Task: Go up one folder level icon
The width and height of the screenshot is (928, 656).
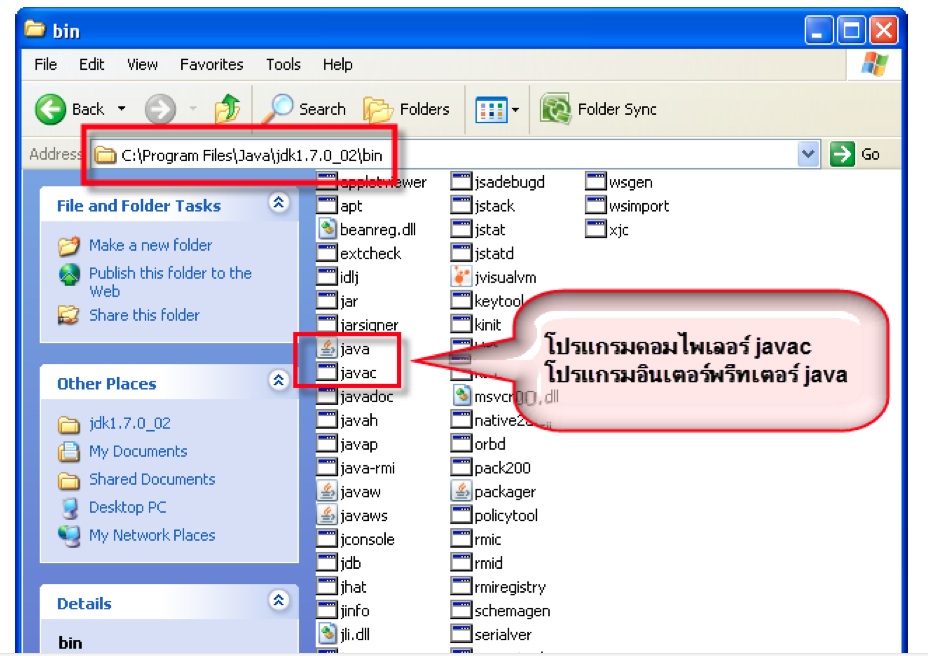Action: tap(227, 109)
